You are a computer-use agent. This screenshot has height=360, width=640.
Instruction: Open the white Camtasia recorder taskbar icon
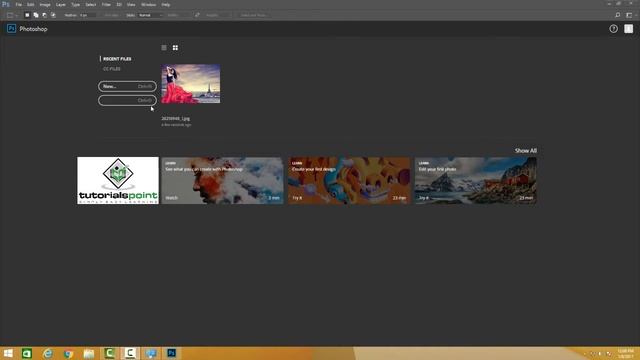[130, 353]
